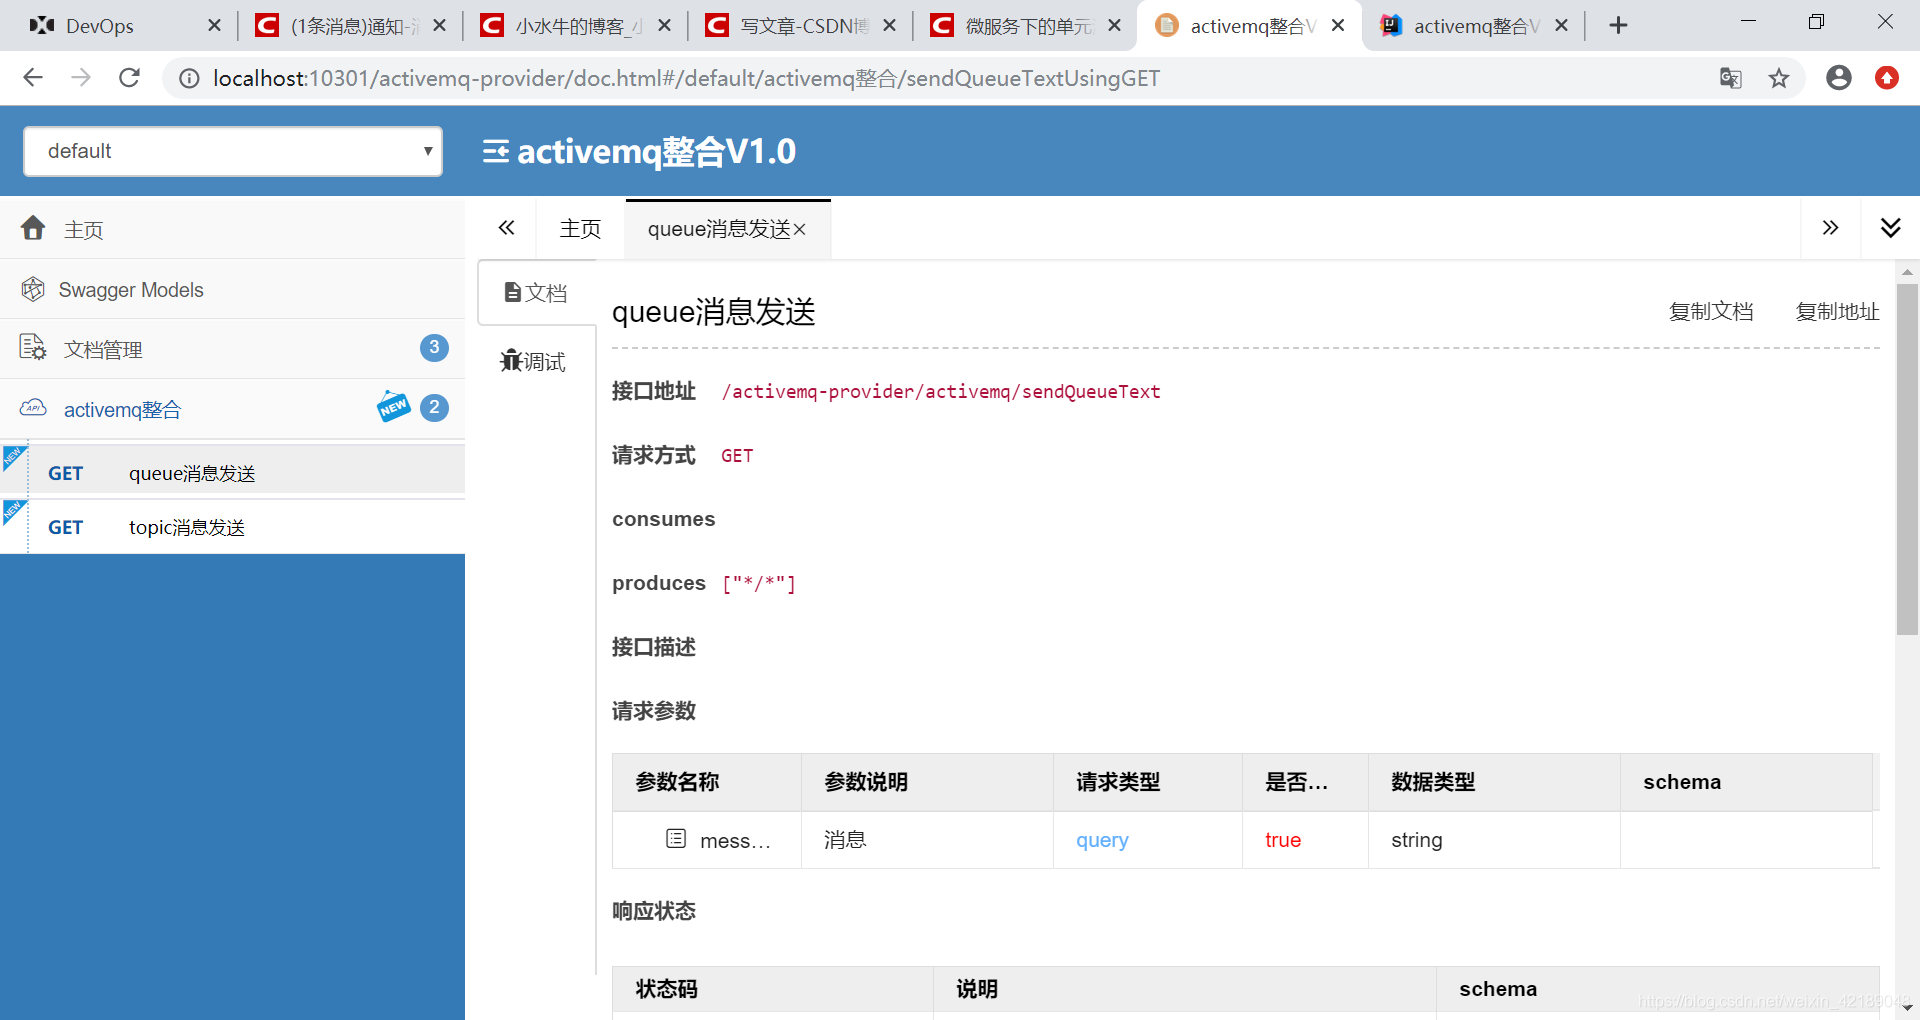
Task: Go back using the browser back arrow
Action: (33, 78)
